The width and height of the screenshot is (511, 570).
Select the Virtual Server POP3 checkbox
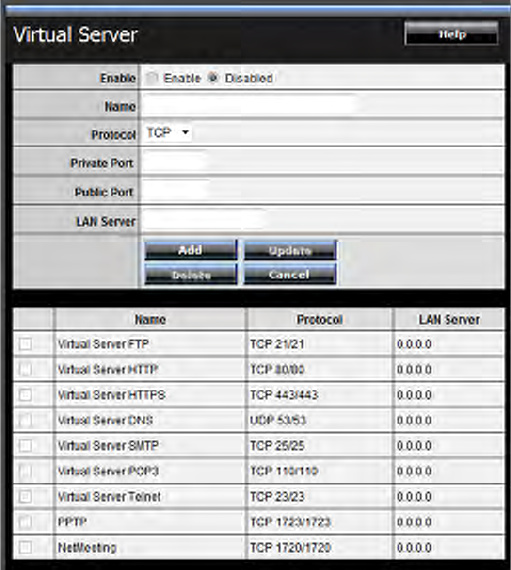click(x=25, y=471)
